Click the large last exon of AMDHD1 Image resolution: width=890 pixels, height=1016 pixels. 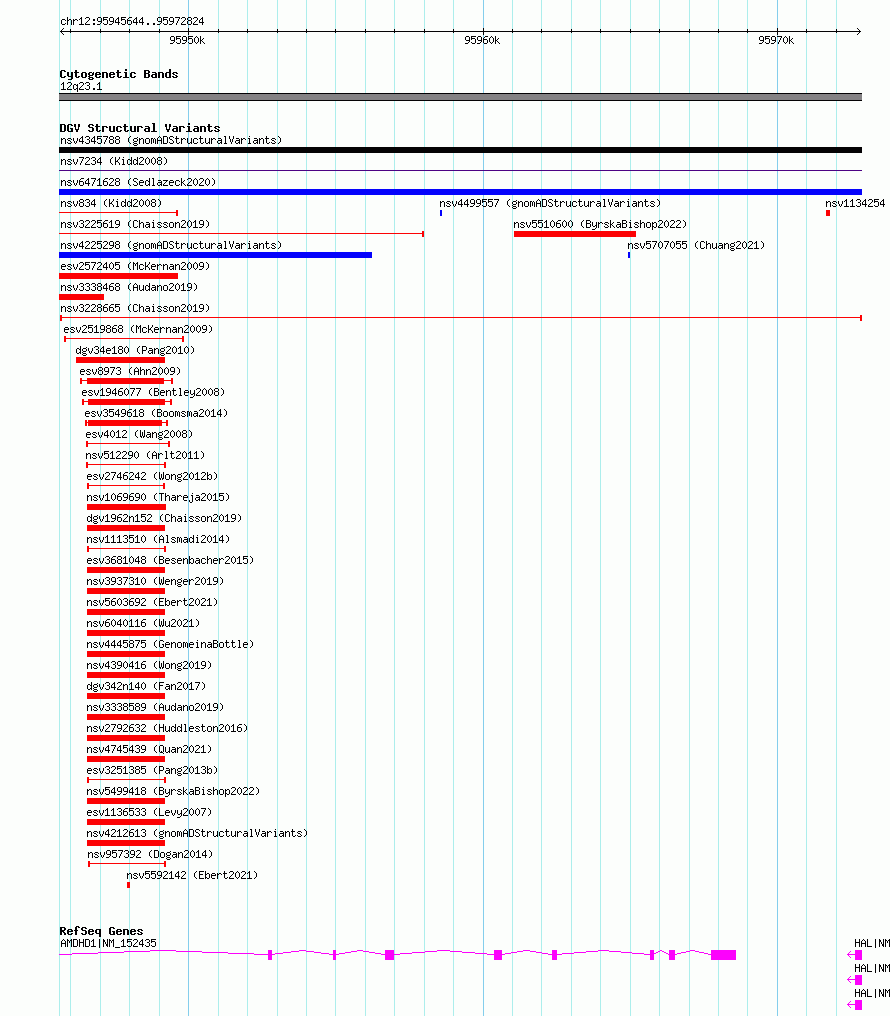pos(724,955)
